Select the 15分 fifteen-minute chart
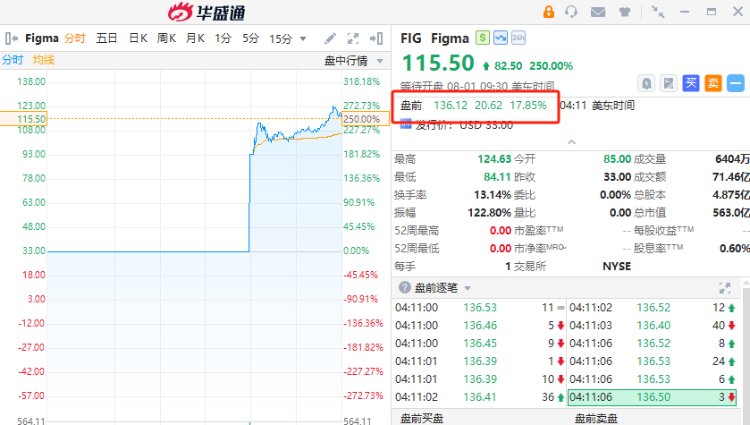750x425 pixels. coord(281,38)
